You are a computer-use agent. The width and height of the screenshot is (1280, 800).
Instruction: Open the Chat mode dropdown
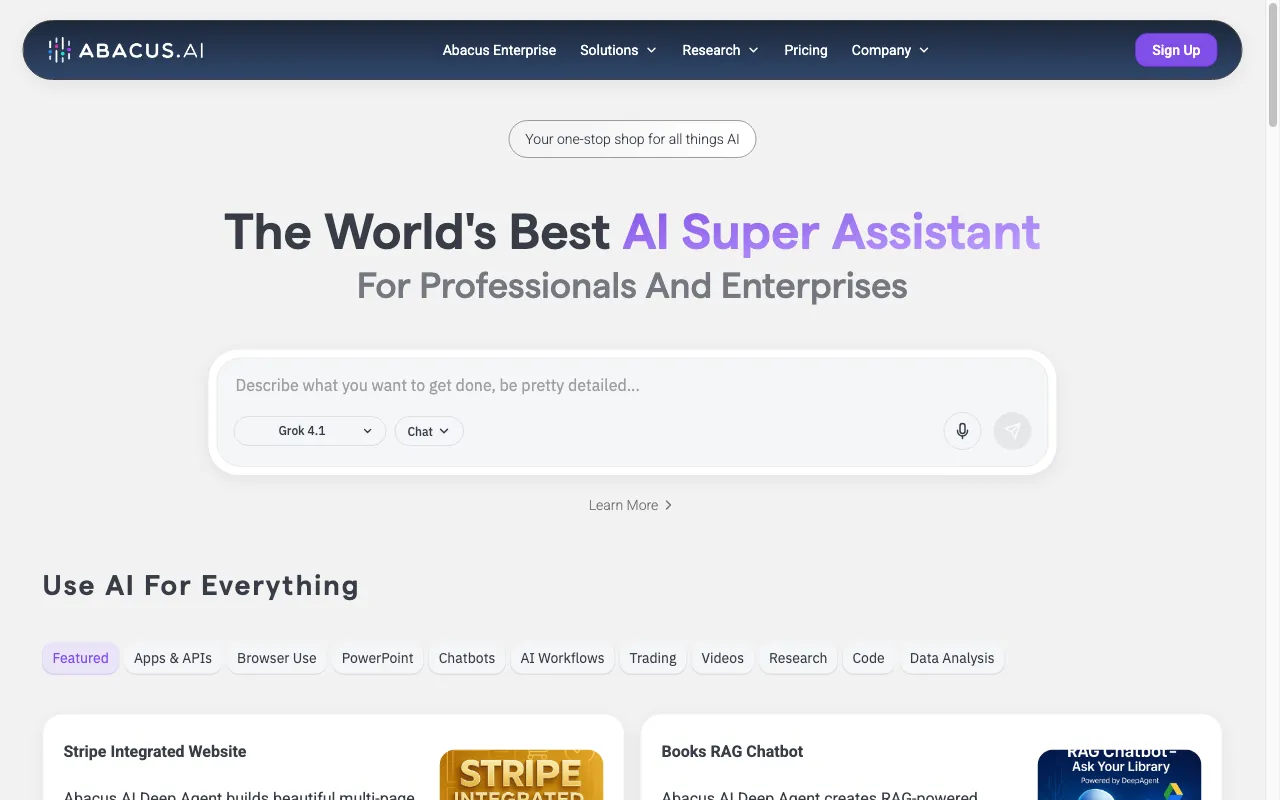(429, 431)
